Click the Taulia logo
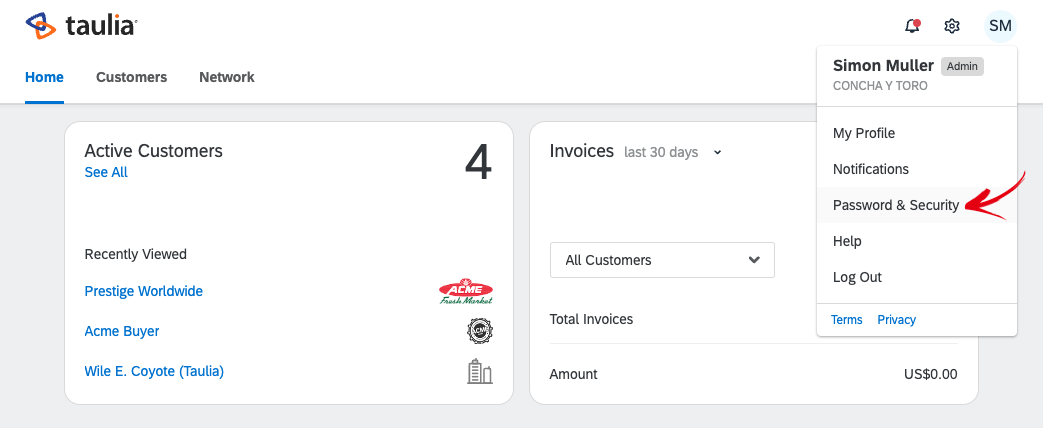 pos(81,26)
